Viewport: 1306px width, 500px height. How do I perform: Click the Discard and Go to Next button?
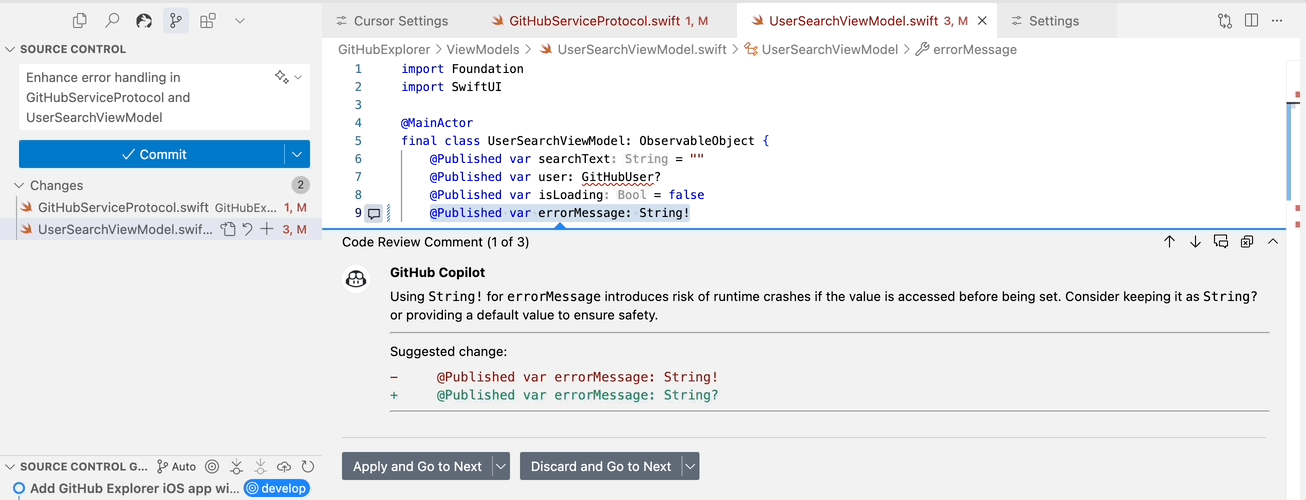click(600, 466)
